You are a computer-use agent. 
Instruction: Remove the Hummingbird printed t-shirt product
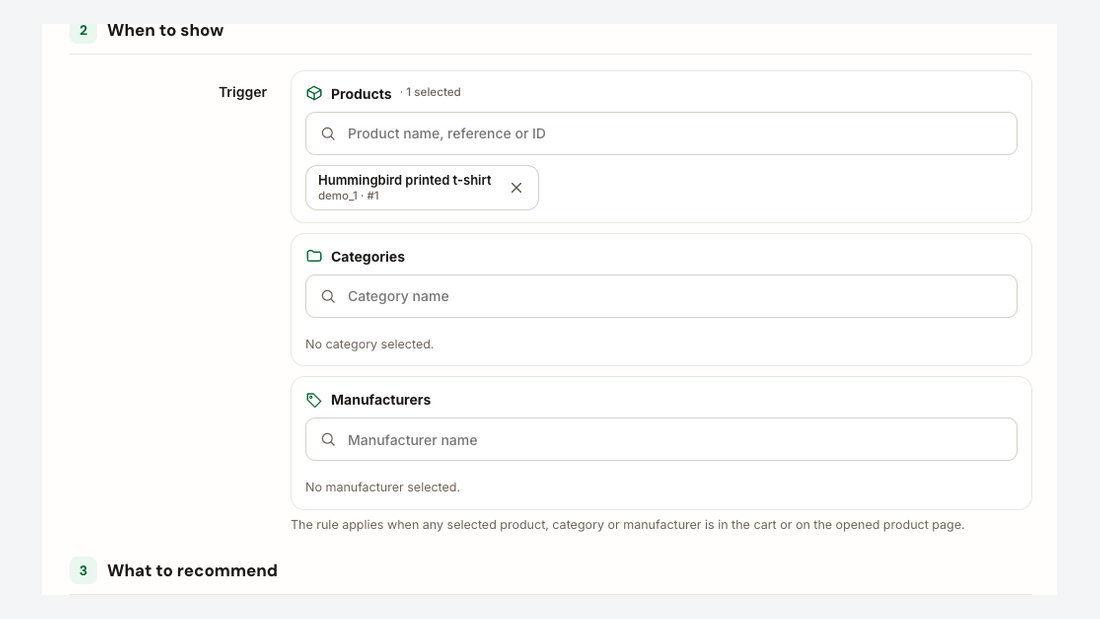[516, 188]
